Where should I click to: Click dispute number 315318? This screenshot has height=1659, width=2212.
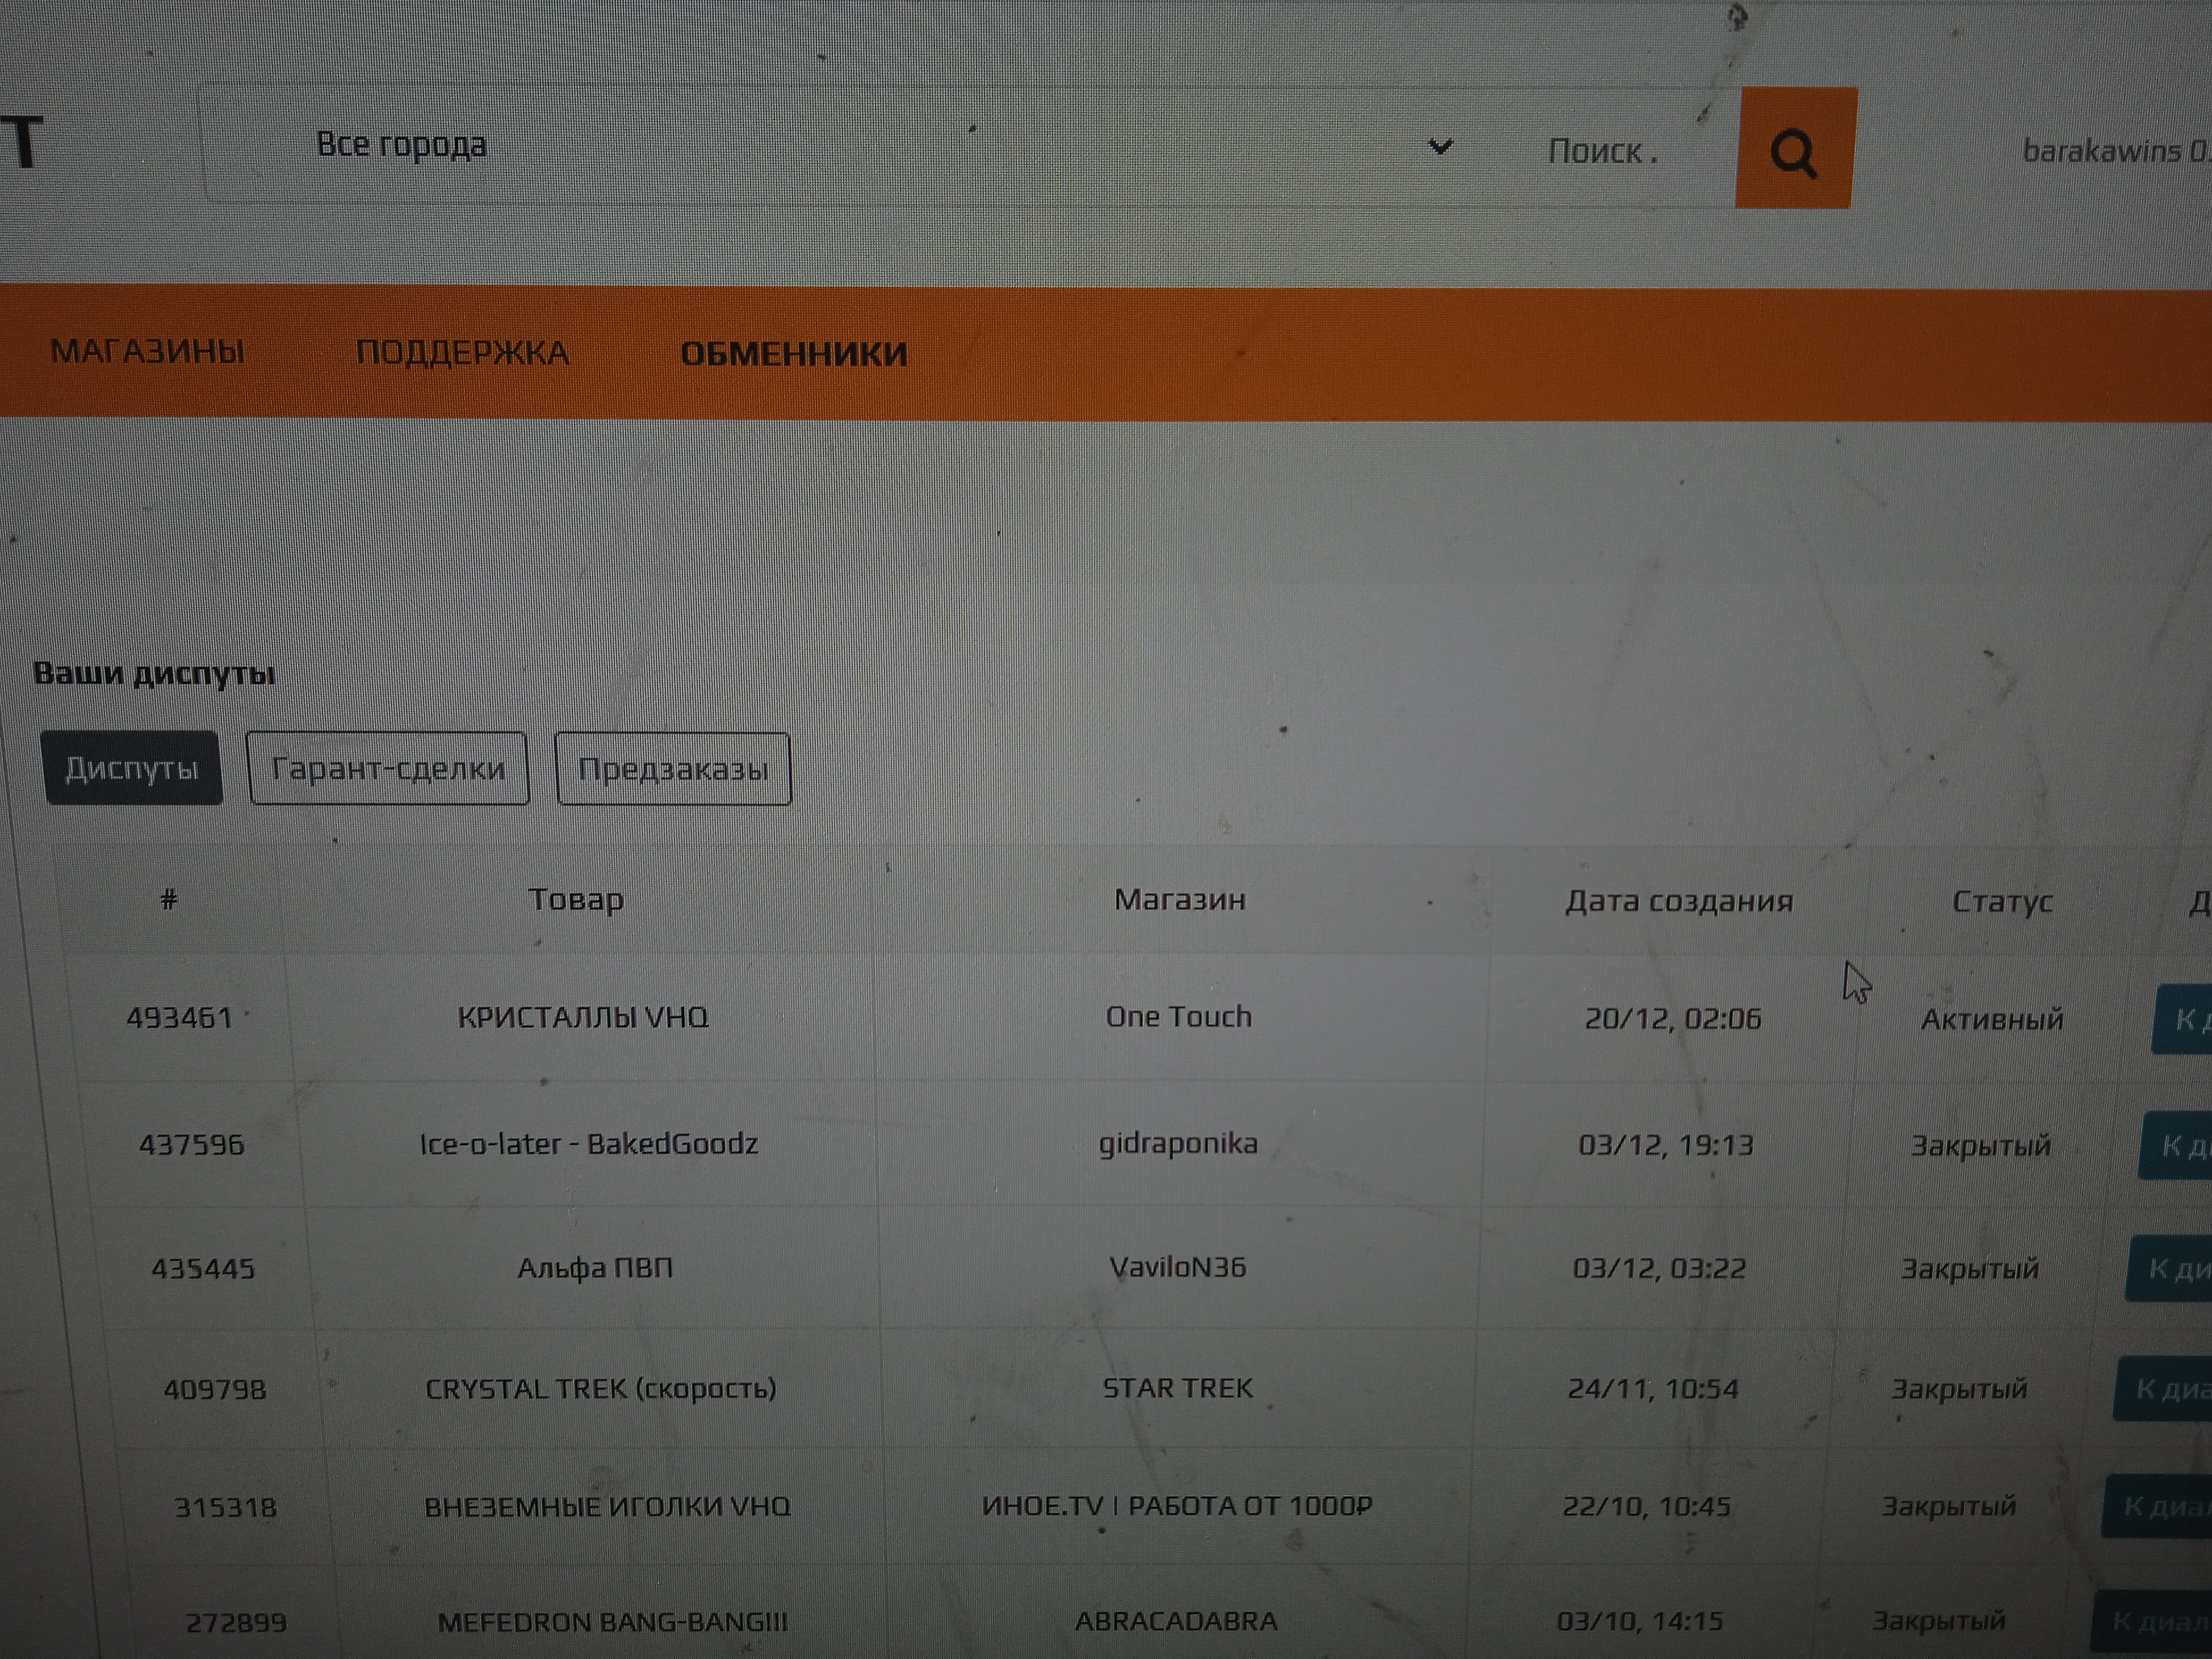(x=225, y=1507)
